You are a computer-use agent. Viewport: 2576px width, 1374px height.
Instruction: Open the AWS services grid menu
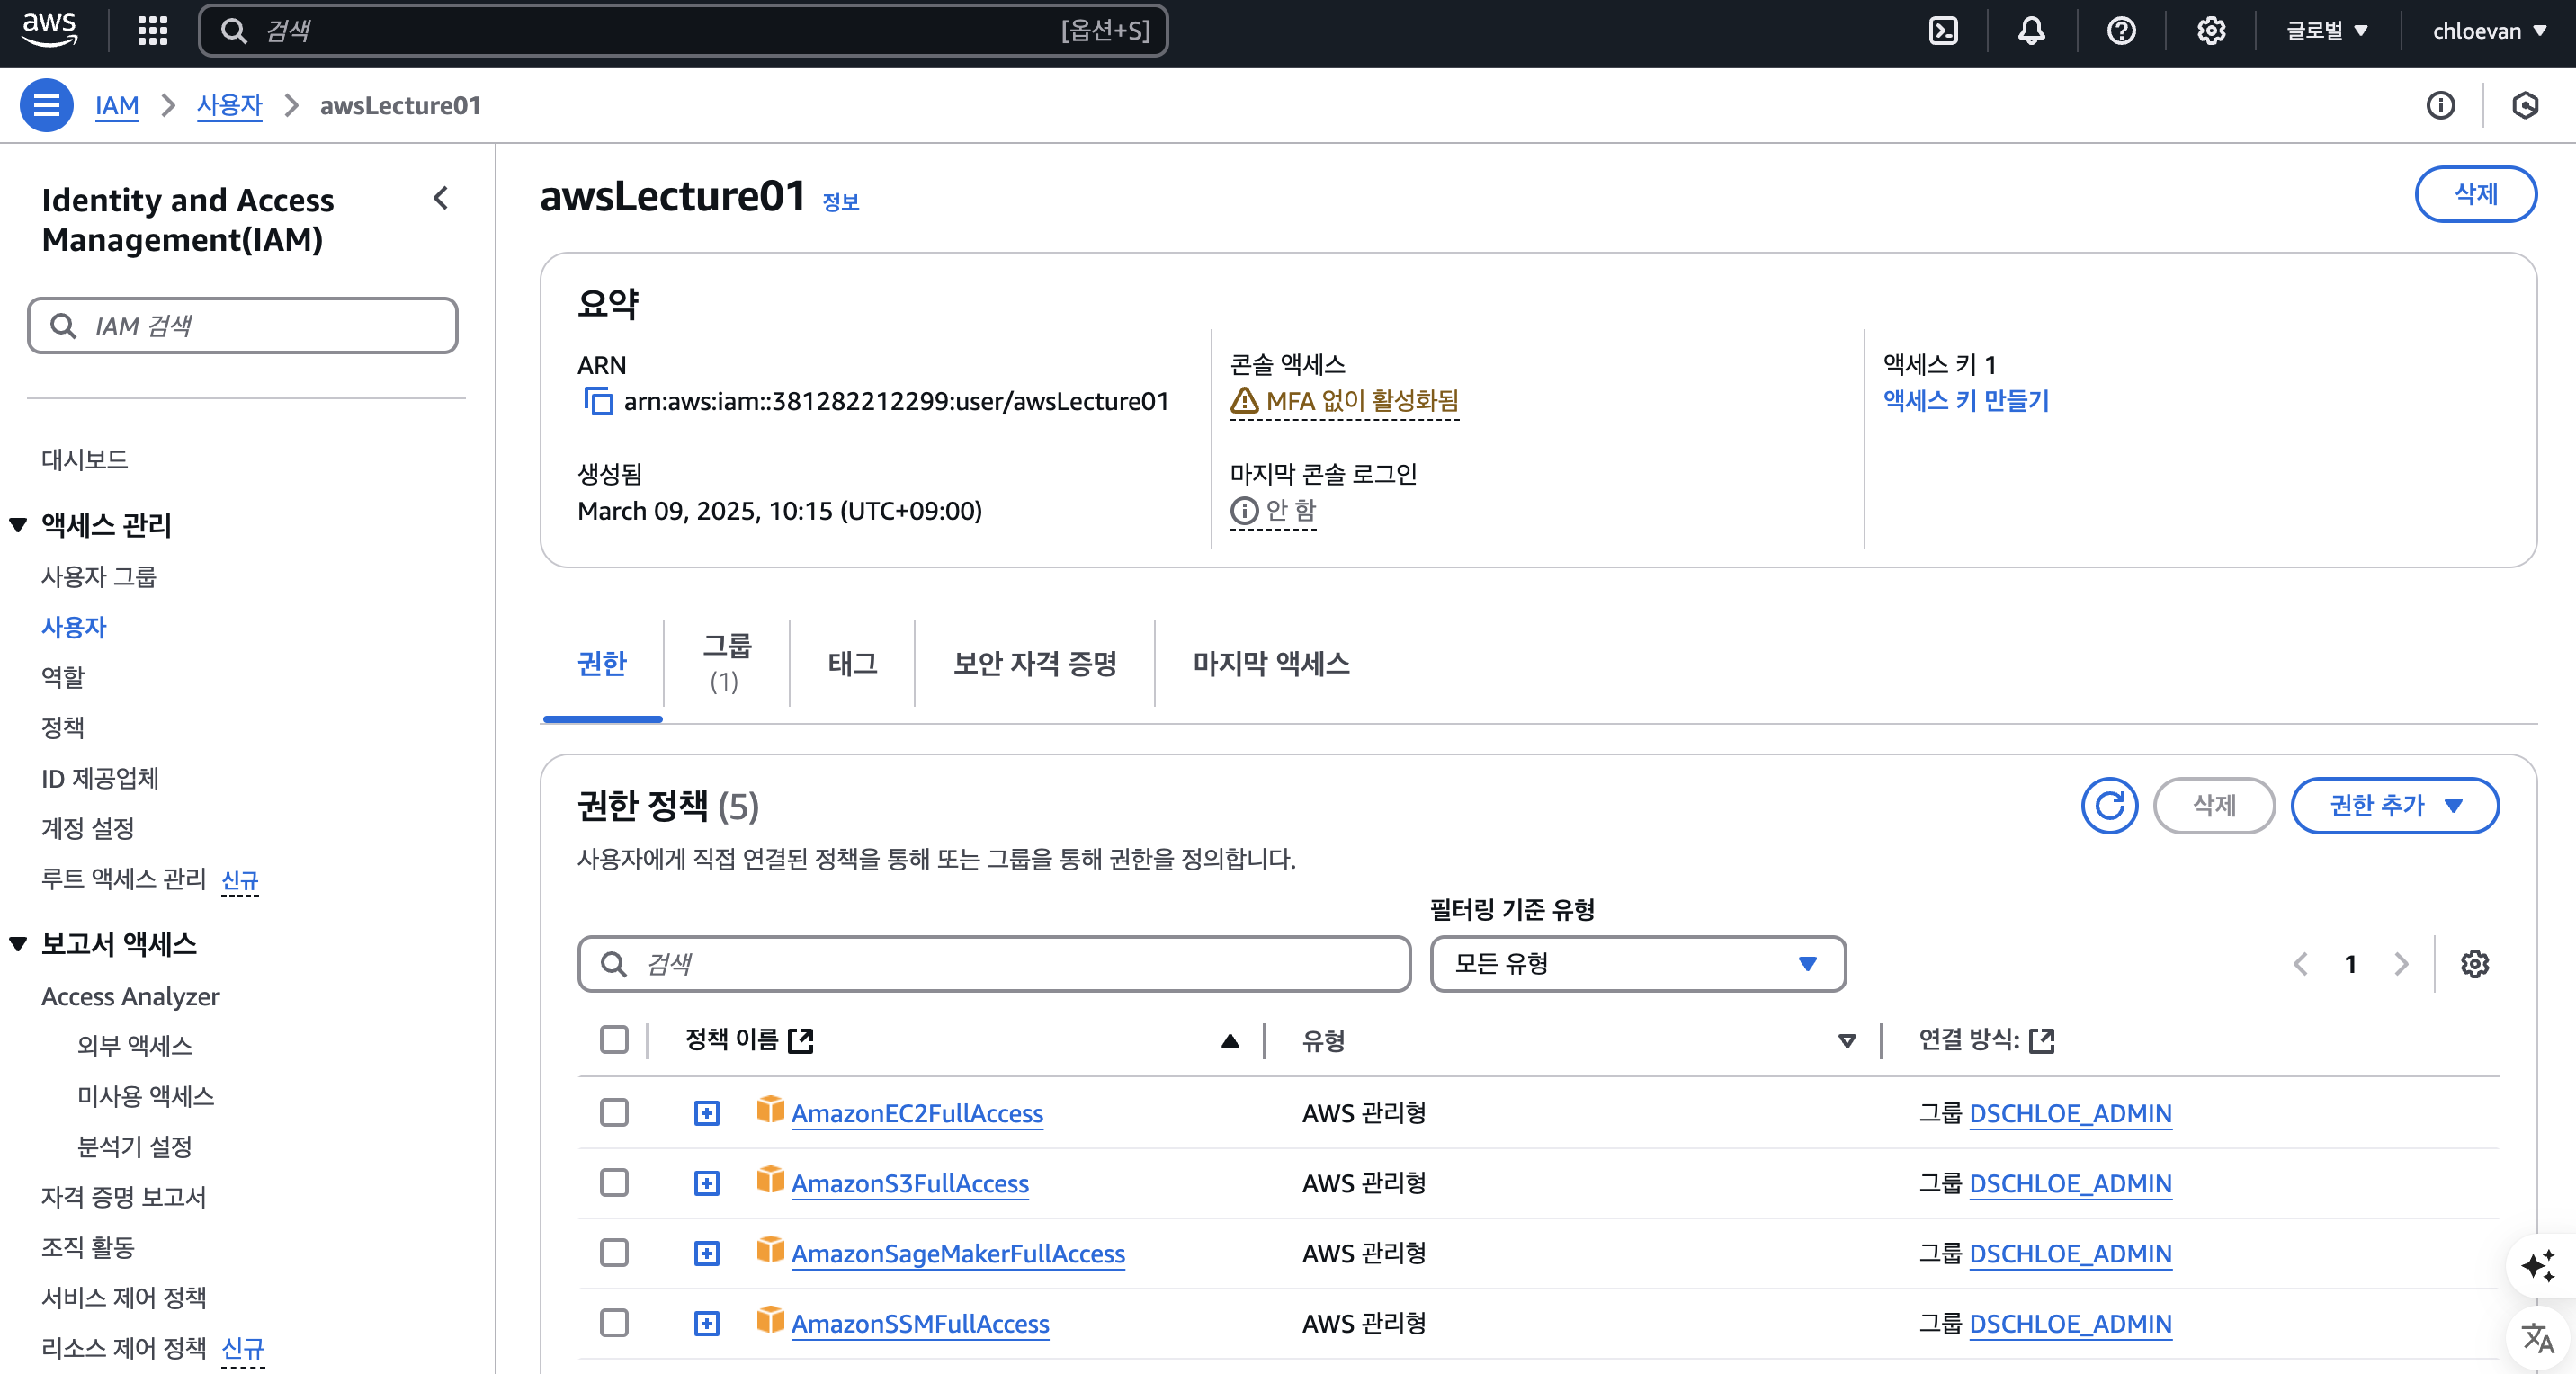point(152,31)
